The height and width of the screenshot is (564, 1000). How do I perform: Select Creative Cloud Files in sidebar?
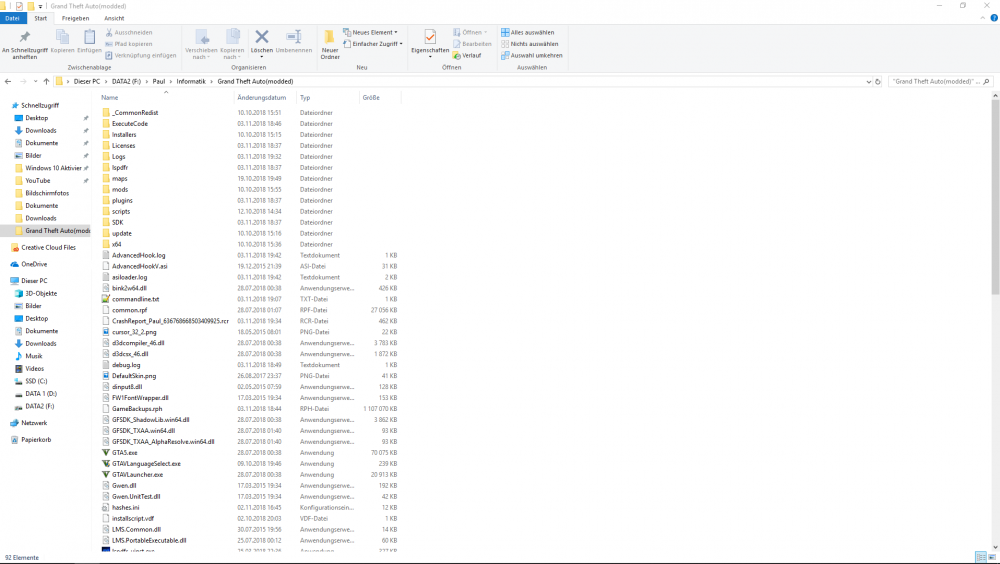(48, 248)
